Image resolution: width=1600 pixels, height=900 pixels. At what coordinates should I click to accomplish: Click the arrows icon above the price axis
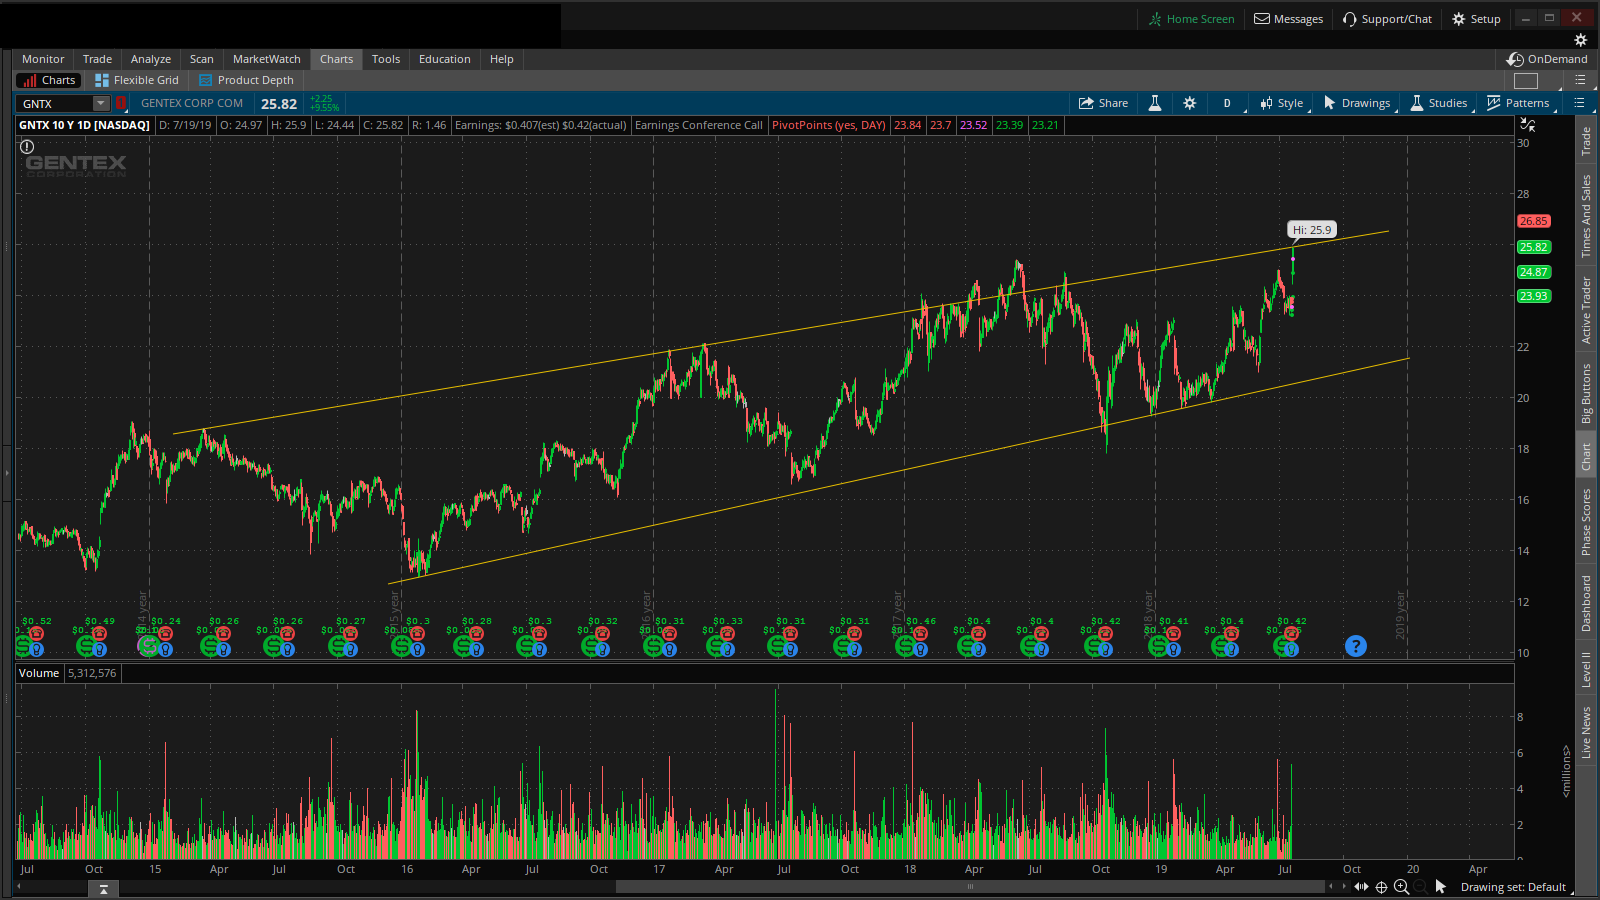point(1528,125)
